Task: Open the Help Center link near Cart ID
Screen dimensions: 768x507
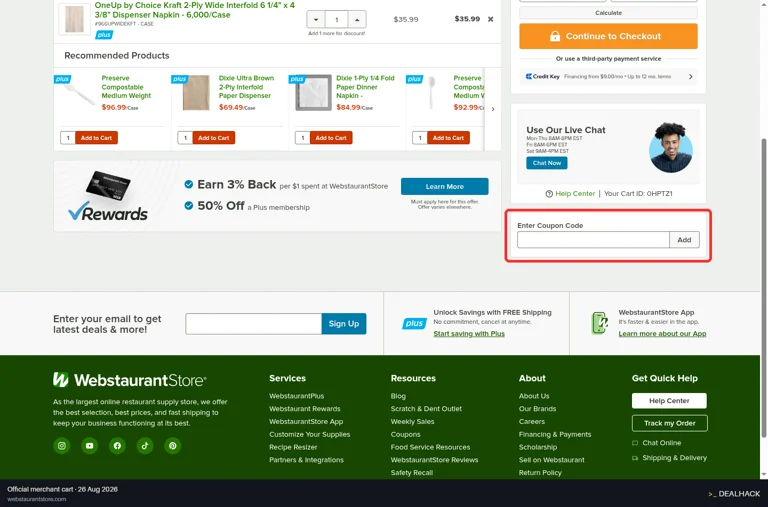Action: click(x=575, y=193)
